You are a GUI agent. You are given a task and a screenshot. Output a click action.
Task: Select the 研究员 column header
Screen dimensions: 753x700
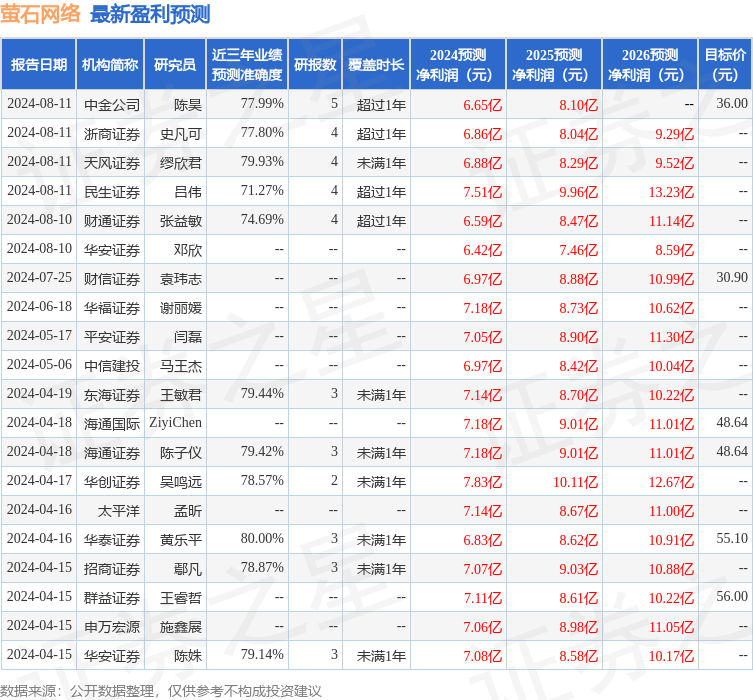[x=175, y=64]
